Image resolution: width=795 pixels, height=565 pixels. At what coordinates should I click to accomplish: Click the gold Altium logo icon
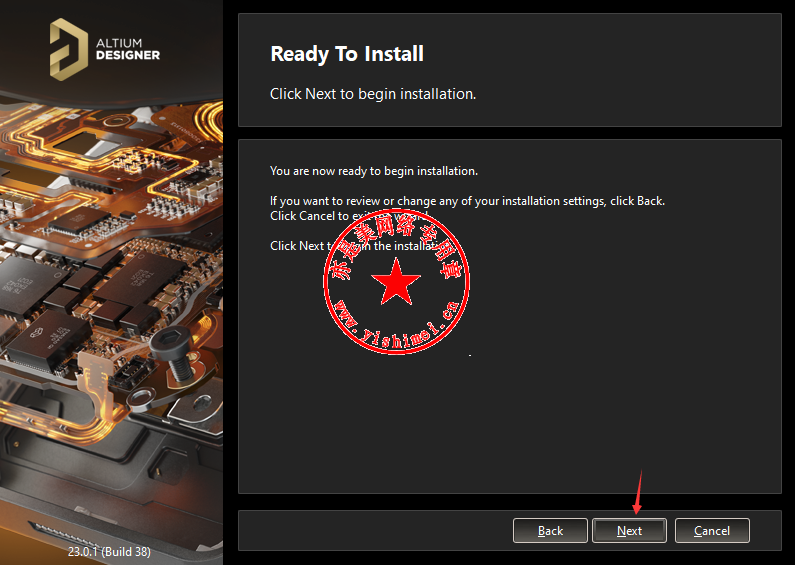(x=69, y=49)
